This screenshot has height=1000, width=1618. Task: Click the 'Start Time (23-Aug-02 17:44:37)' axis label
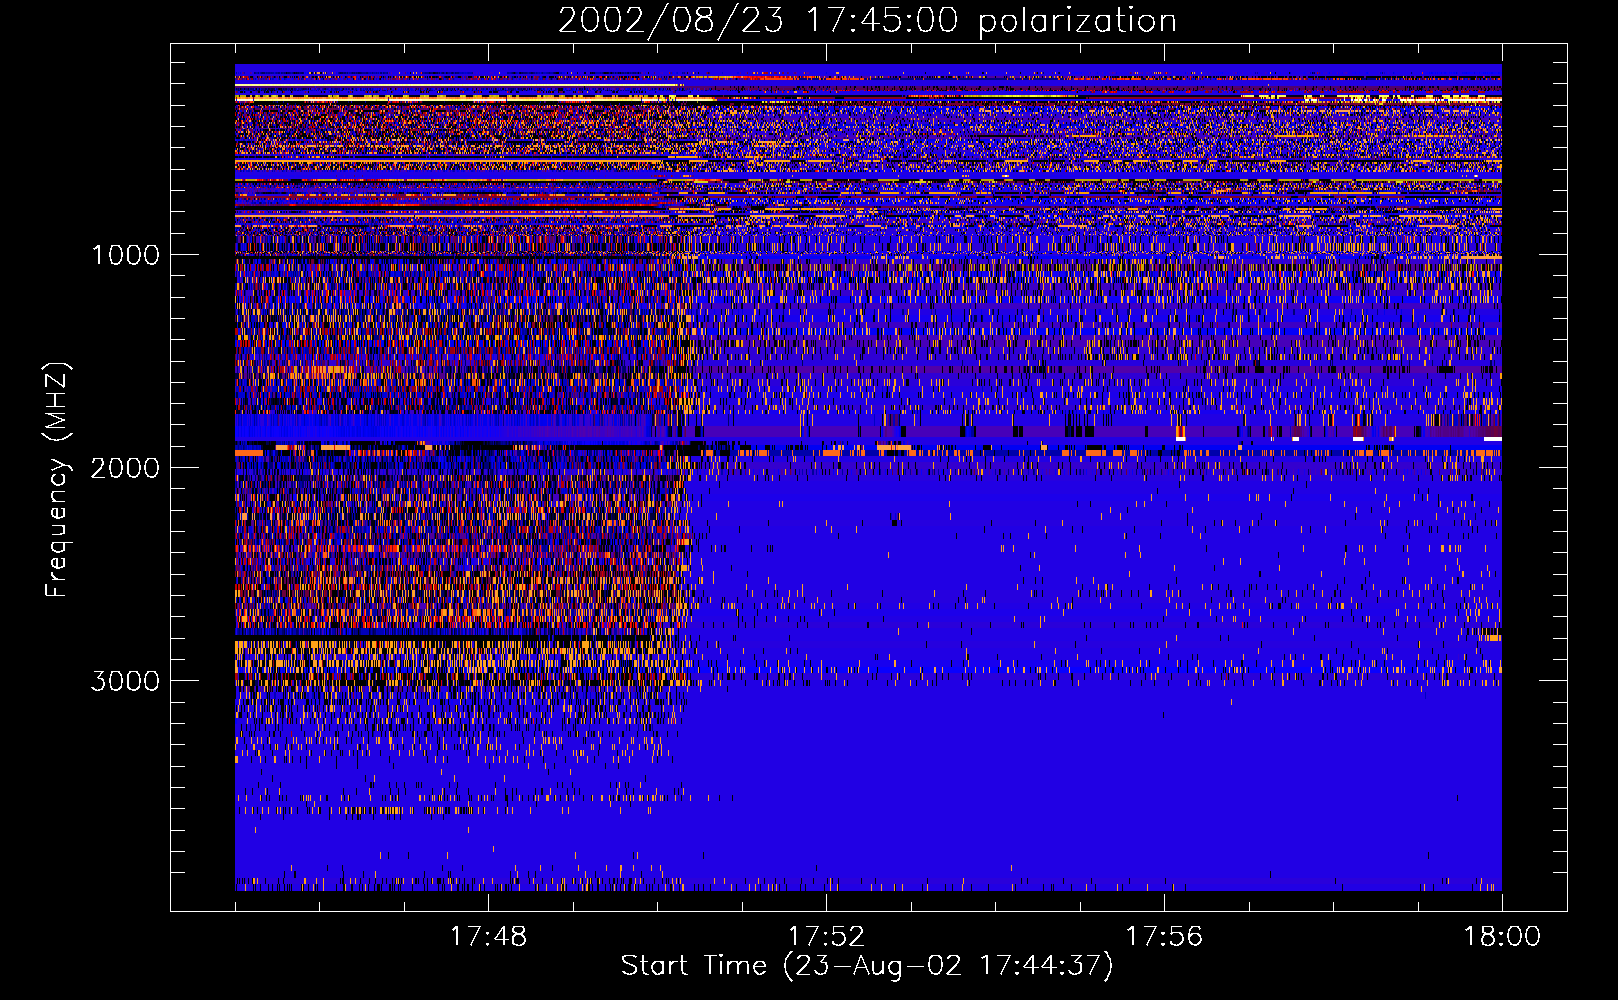[x=867, y=966]
